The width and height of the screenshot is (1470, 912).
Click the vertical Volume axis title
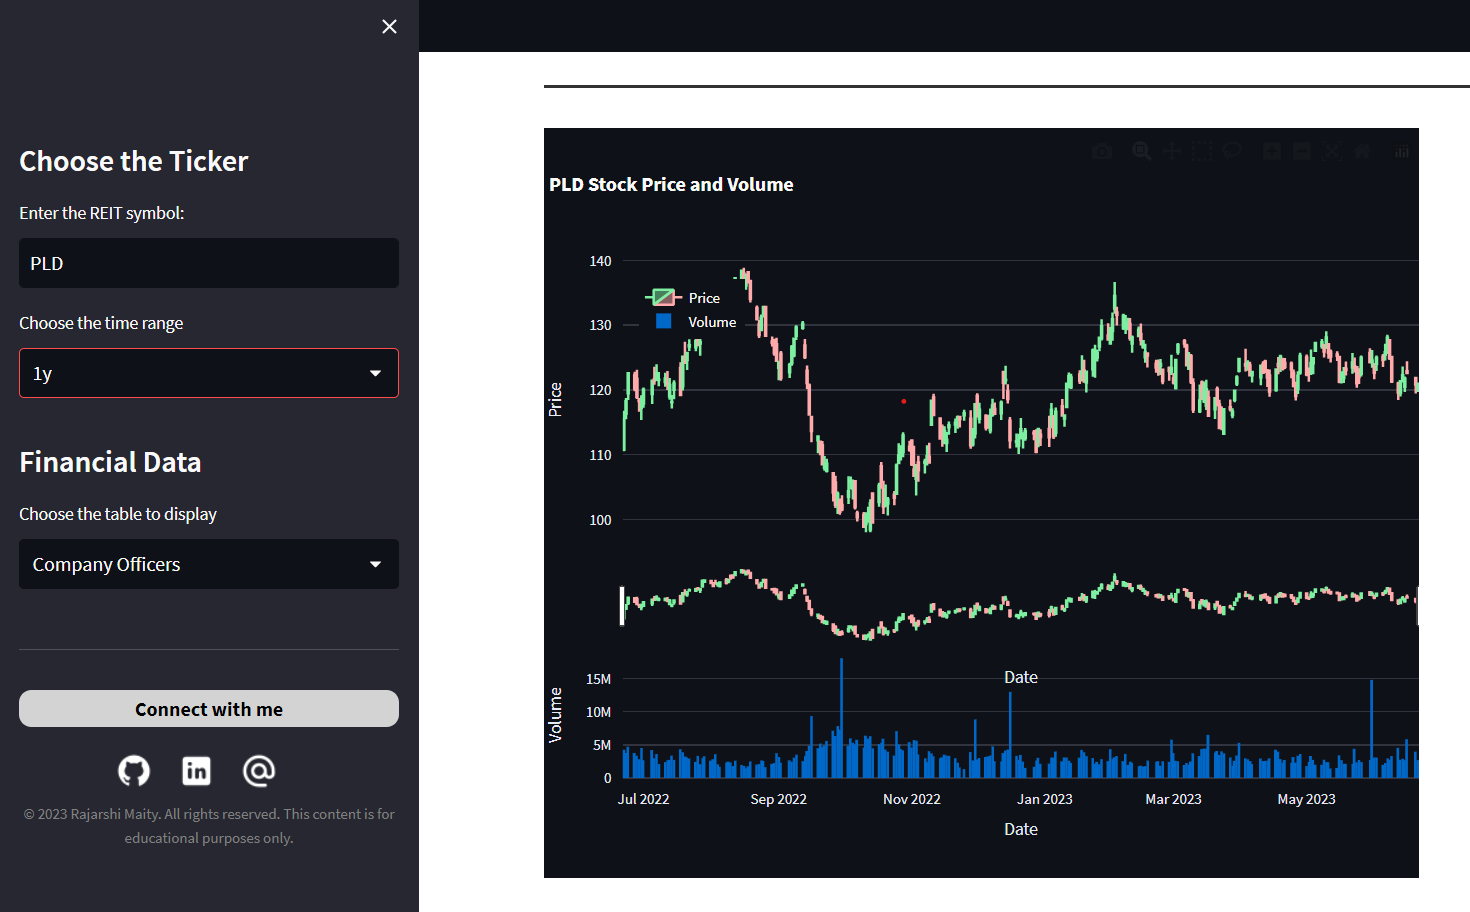click(555, 715)
